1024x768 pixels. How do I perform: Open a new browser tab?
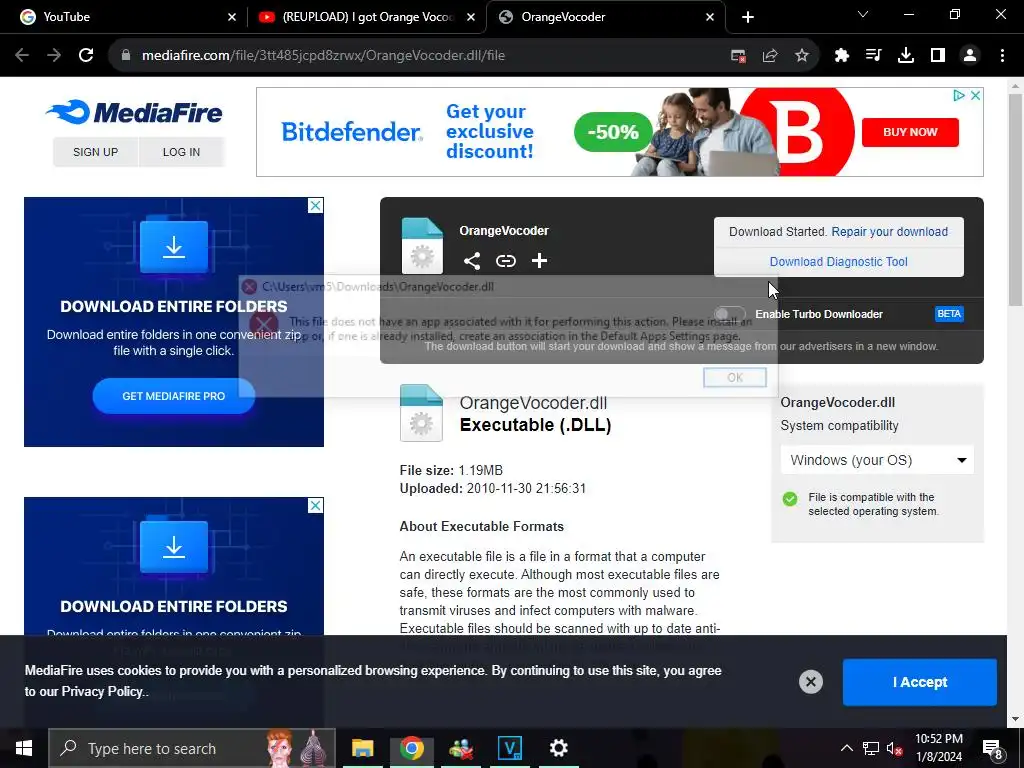(x=748, y=18)
